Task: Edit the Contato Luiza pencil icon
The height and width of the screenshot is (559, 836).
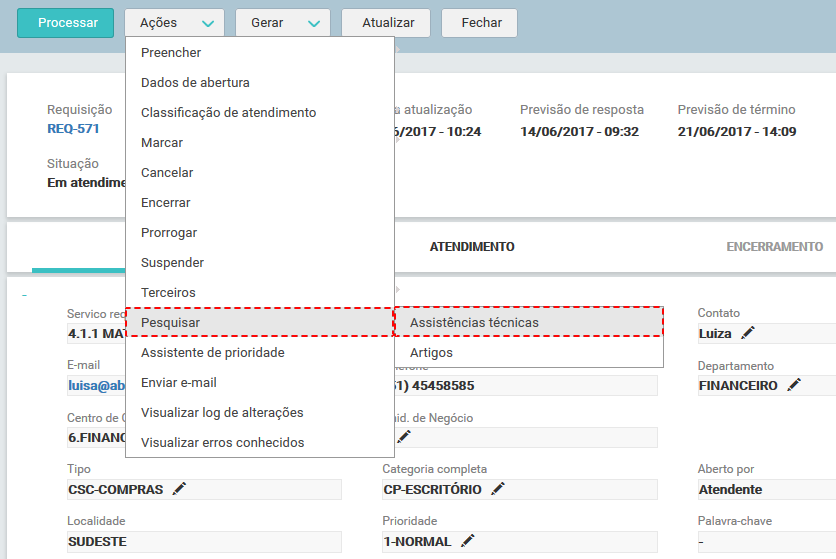Action: 748,333
